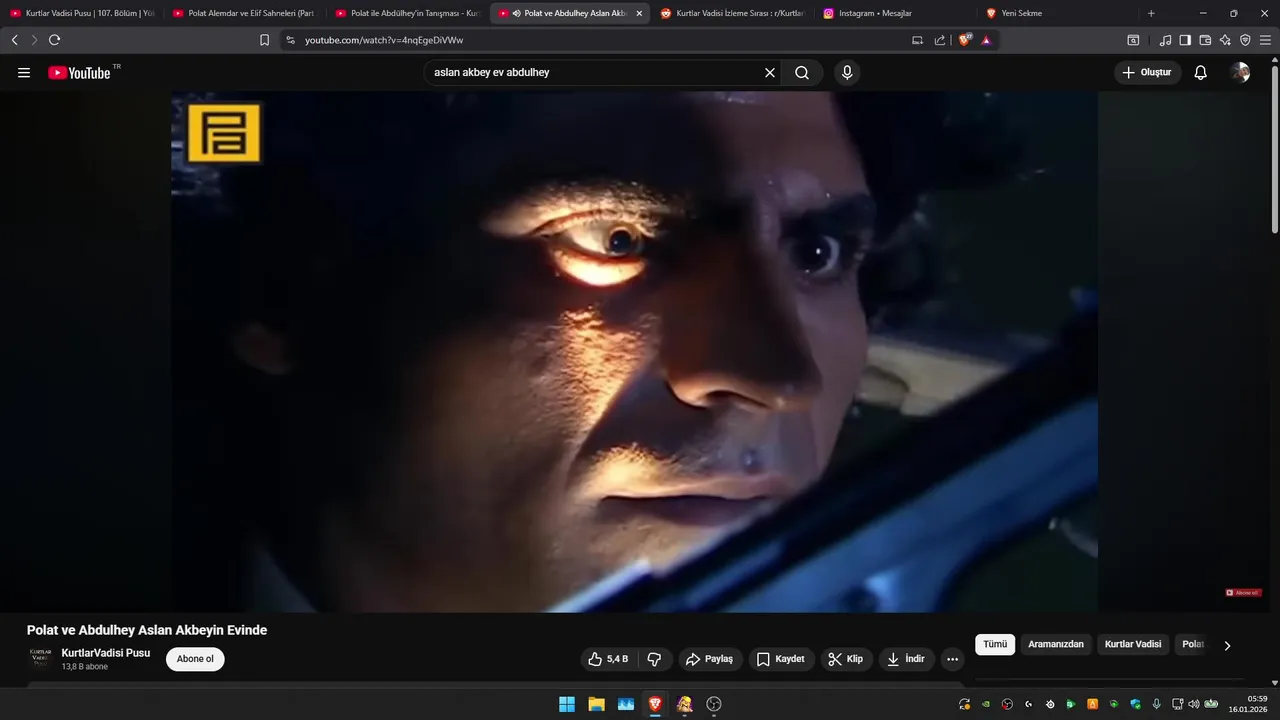Reload the page with the refresh icon
The width and height of the screenshot is (1280, 720).
click(x=55, y=40)
